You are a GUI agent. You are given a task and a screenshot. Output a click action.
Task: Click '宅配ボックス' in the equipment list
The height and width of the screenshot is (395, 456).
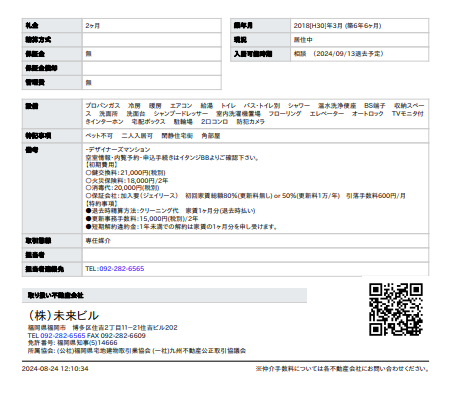[148, 122]
